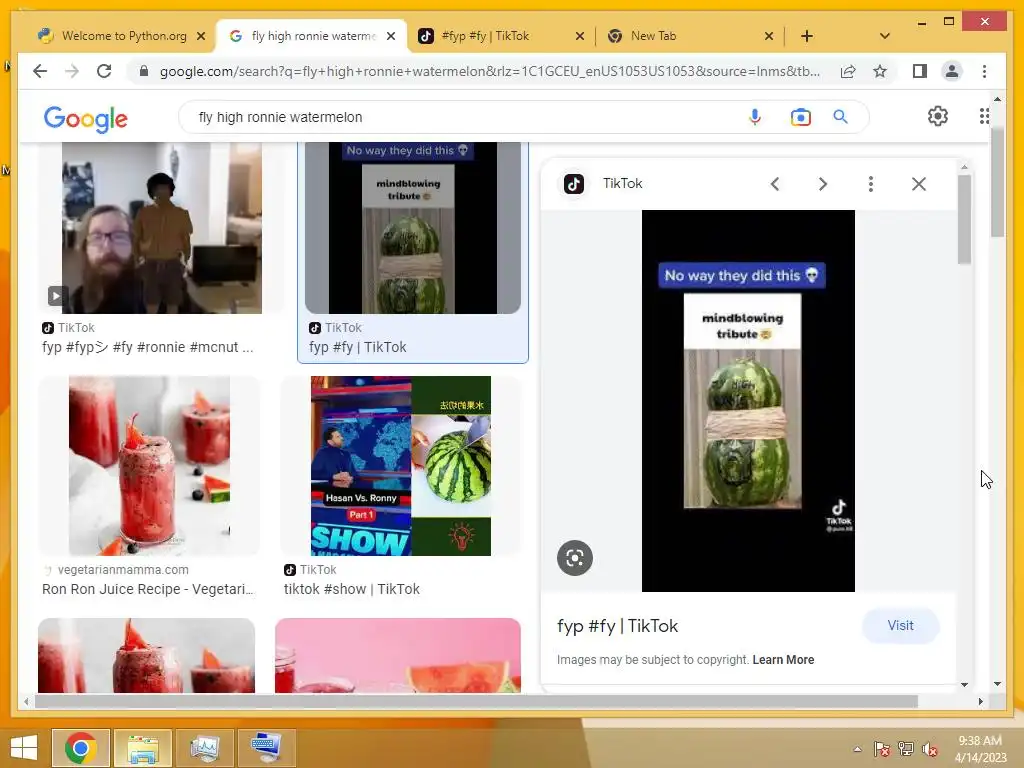Screen dimensions: 1024x768
Task: Open large preview watermelon image
Action: [748, 400]
